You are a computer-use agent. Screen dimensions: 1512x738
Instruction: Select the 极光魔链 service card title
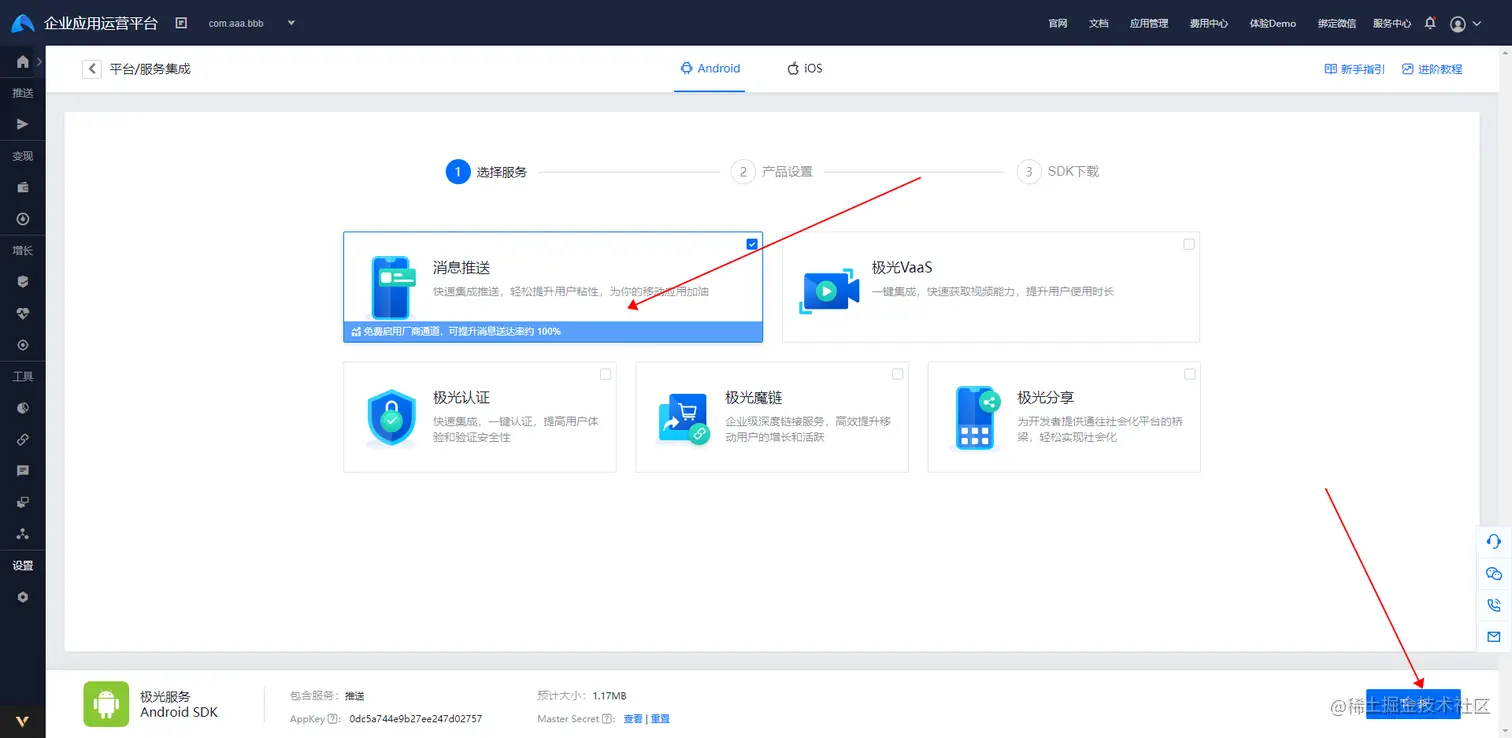pos(754,397)
